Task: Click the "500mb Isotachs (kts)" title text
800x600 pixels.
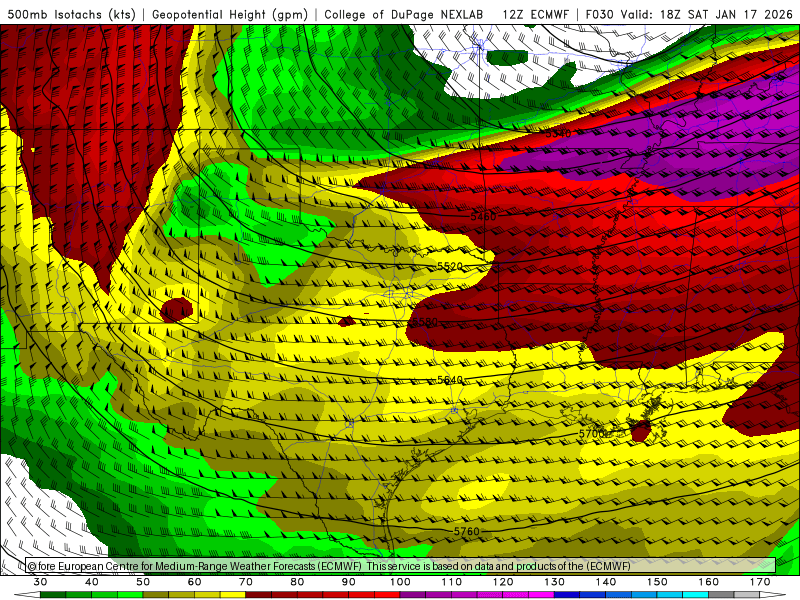Action: click(x=71, y=14)
